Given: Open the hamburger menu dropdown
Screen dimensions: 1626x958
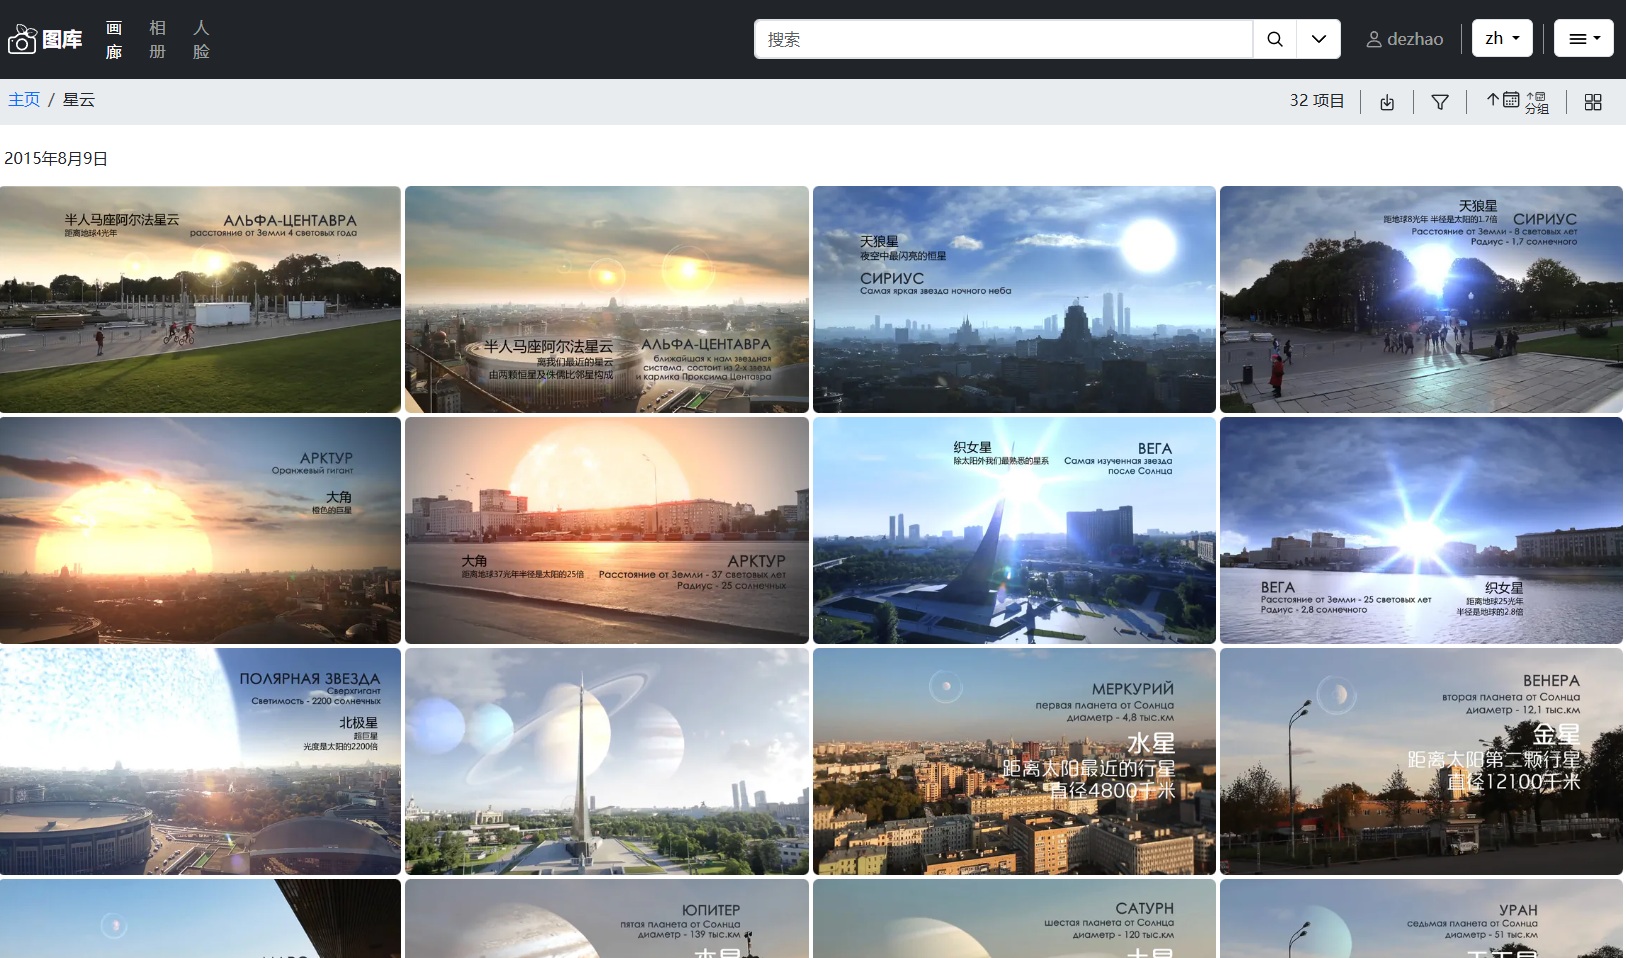Looking at the screenshot, I should [x=1584, y=39].
